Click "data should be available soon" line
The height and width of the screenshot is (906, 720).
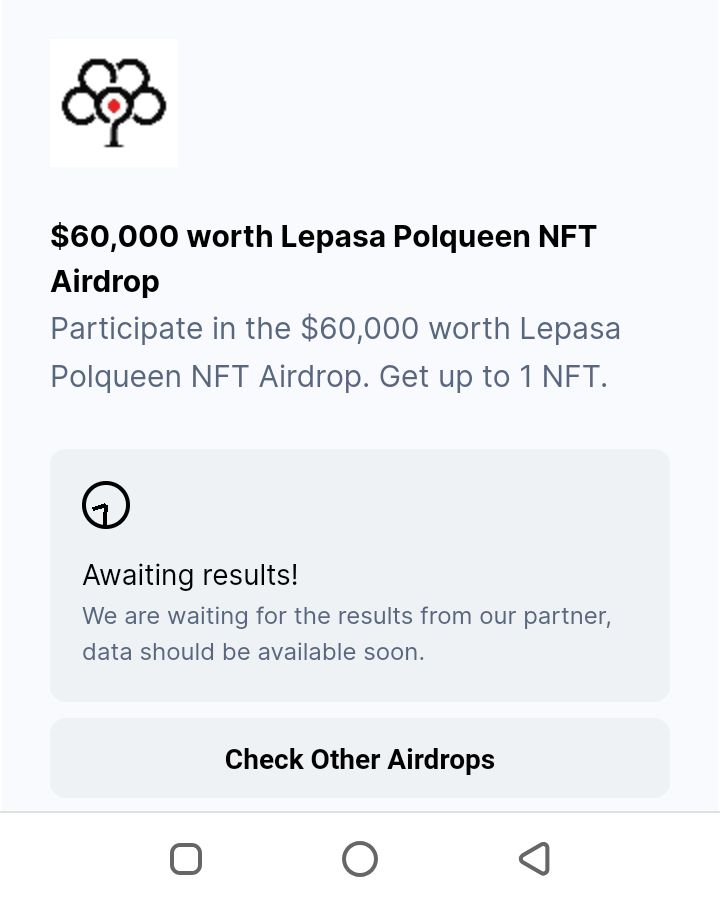click(253, 652)
